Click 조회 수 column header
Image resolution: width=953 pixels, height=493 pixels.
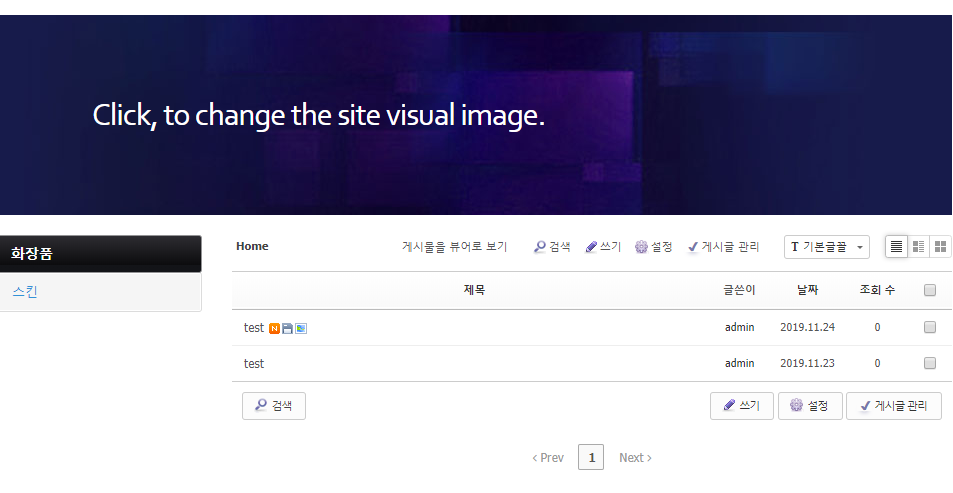coord(877,290)
